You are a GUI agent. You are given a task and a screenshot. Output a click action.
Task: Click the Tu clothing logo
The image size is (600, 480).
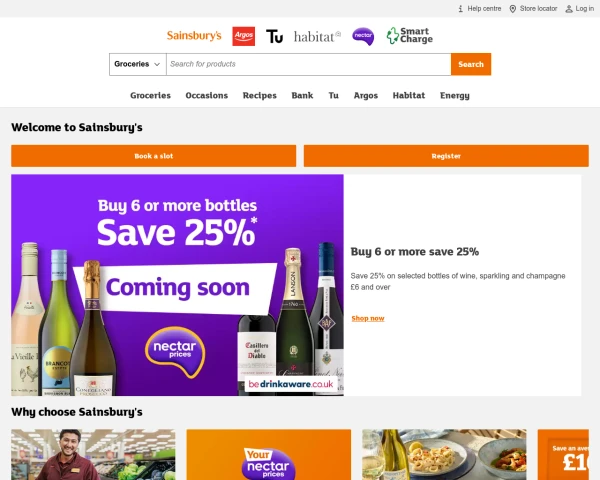274,36
